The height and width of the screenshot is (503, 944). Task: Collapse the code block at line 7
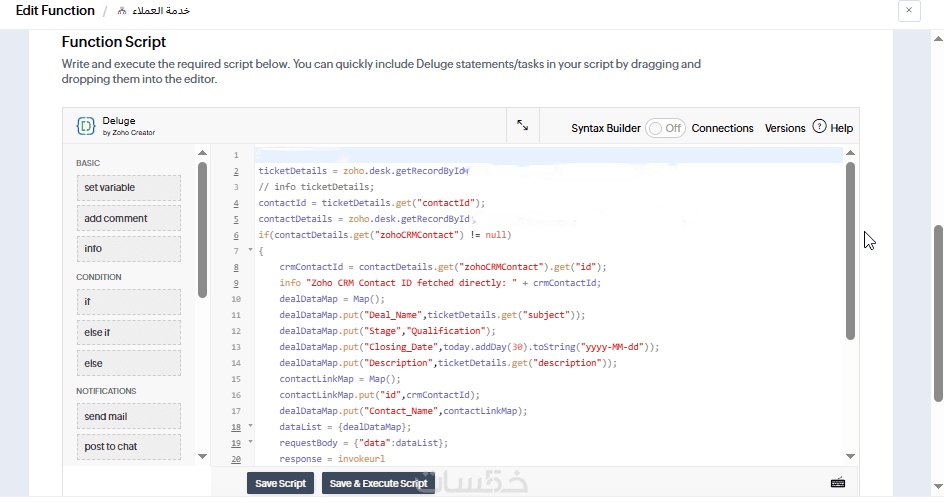tap(250, 251)
